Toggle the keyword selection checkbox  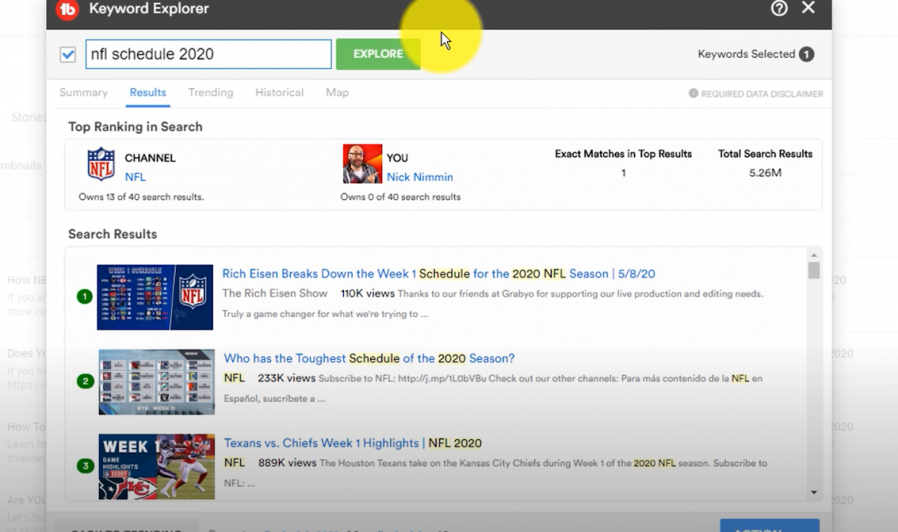68,54
